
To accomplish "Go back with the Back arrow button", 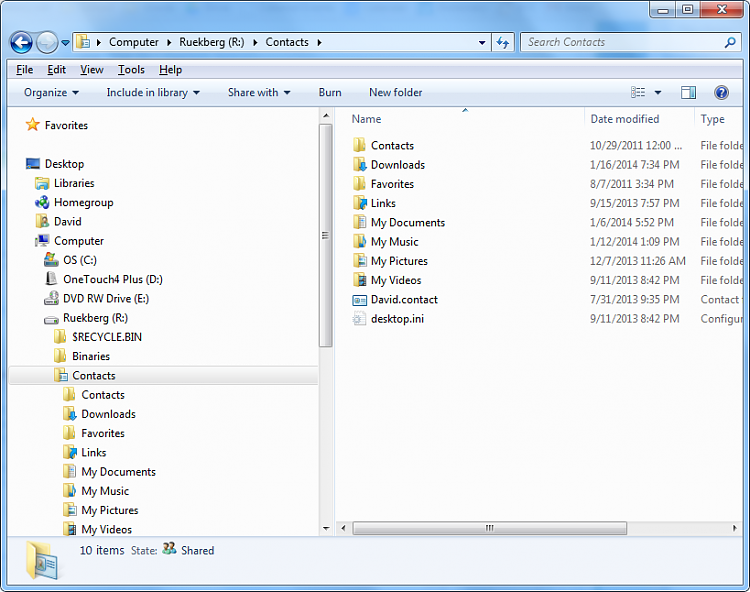I will pos(21,43).
